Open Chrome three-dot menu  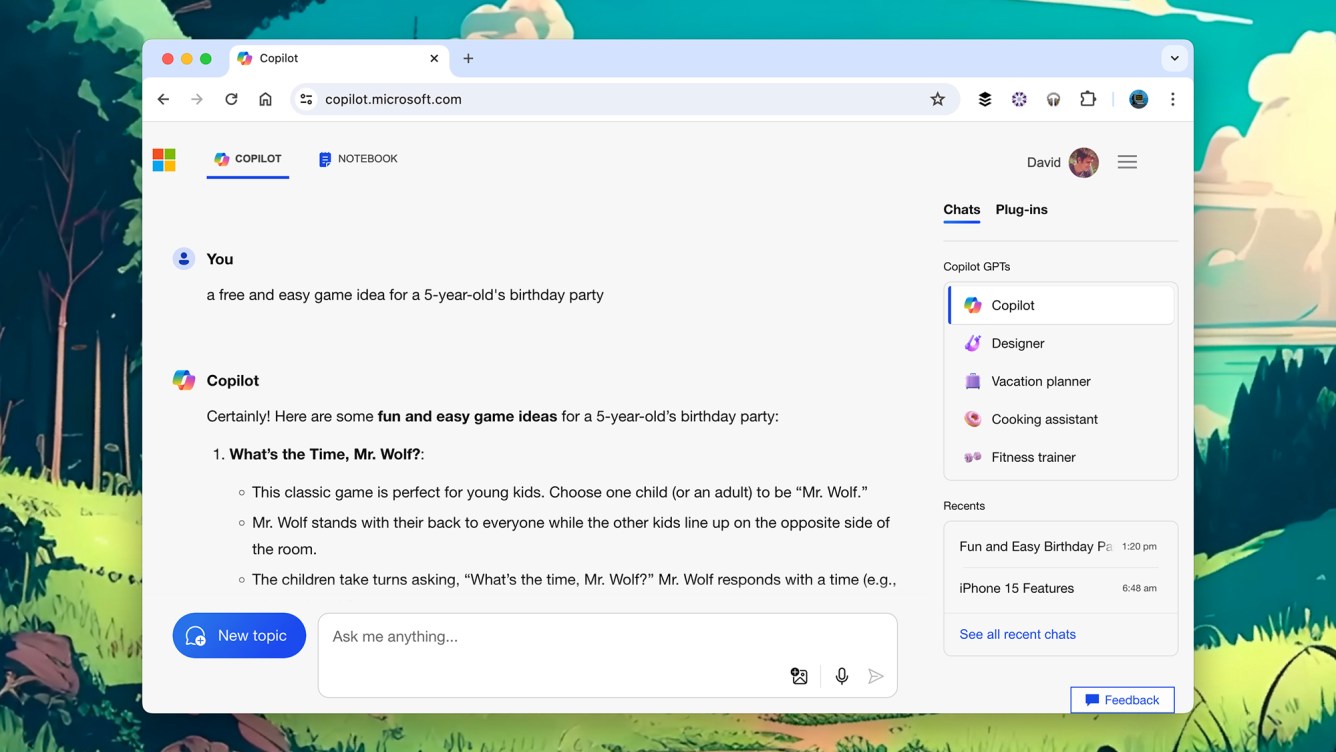(1172, 99)
